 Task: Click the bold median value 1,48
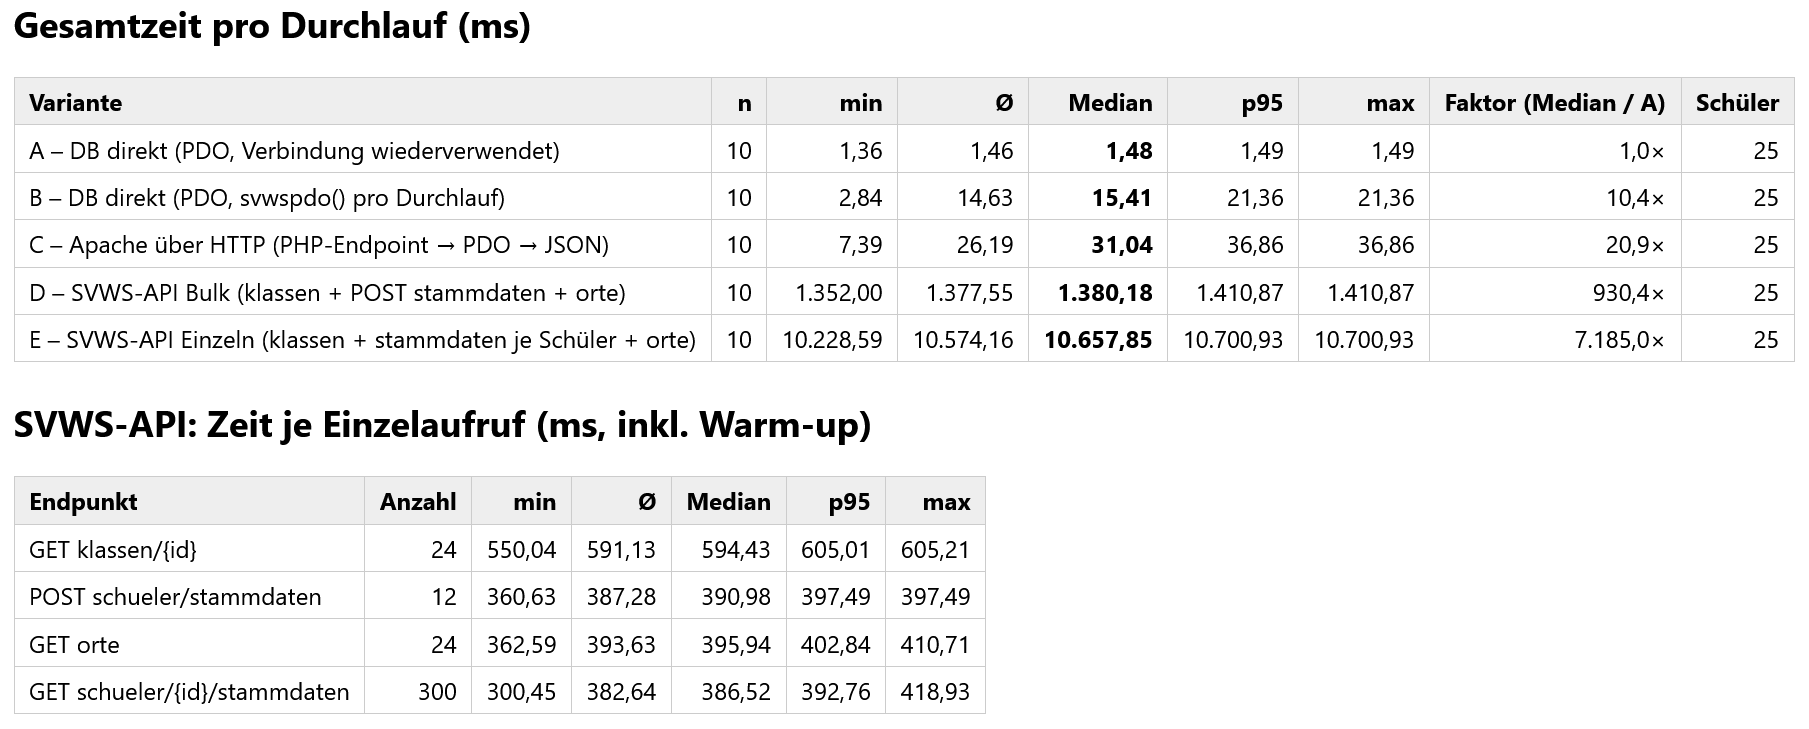(1129, 151)
